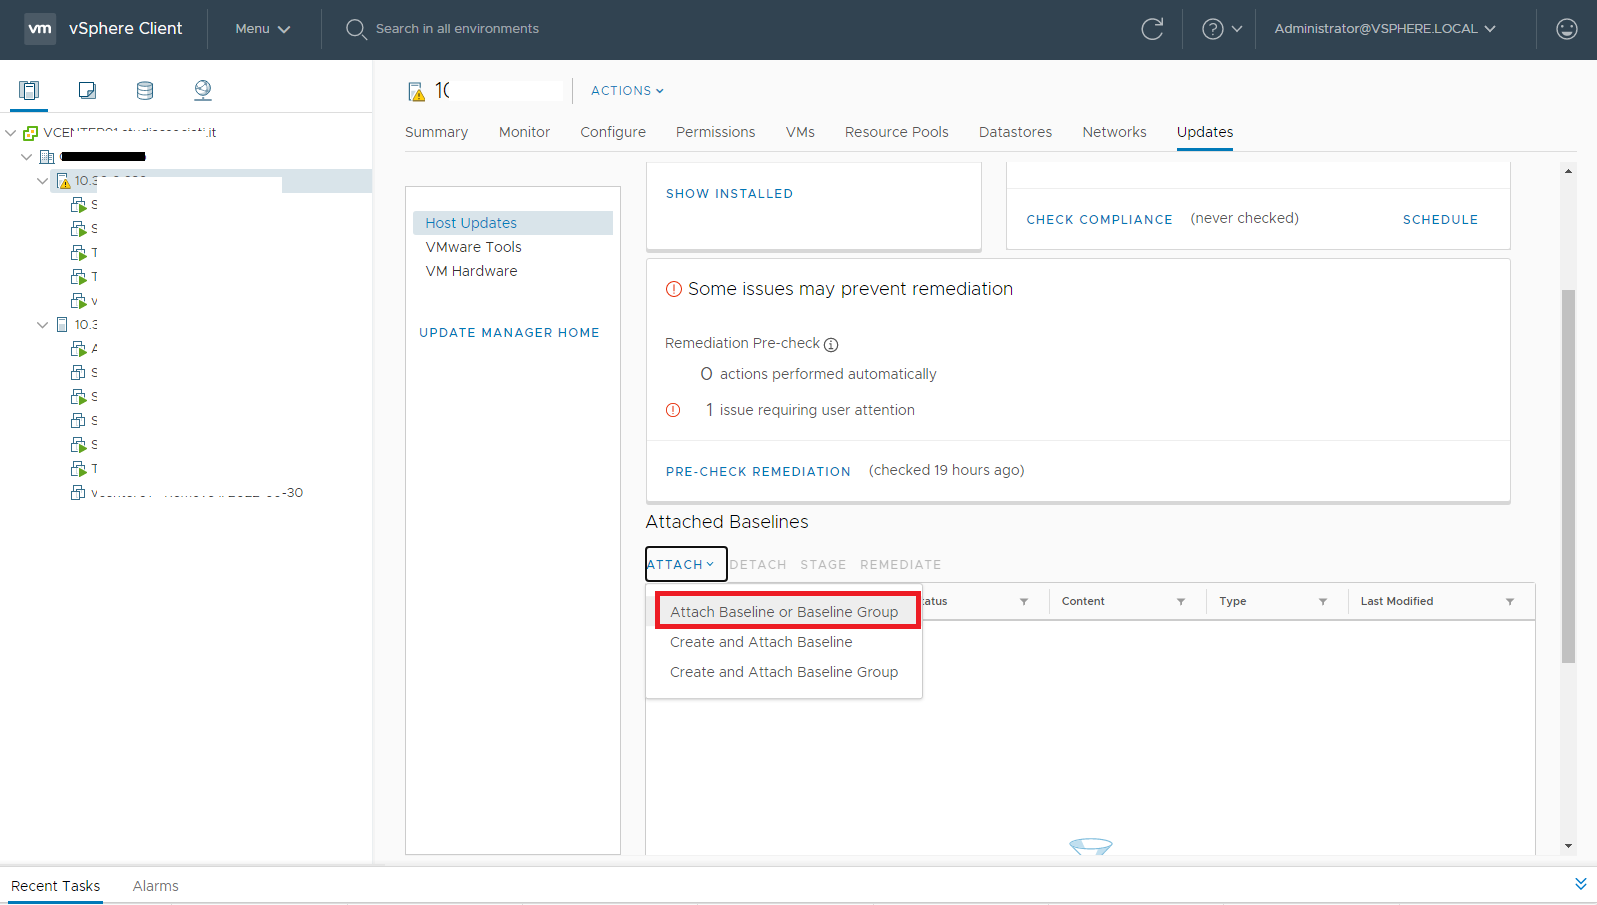Expand the bottom Recent Tasks pane chevron
The width and height of the screenshot is (1597, 905).
click(1581, 884)
